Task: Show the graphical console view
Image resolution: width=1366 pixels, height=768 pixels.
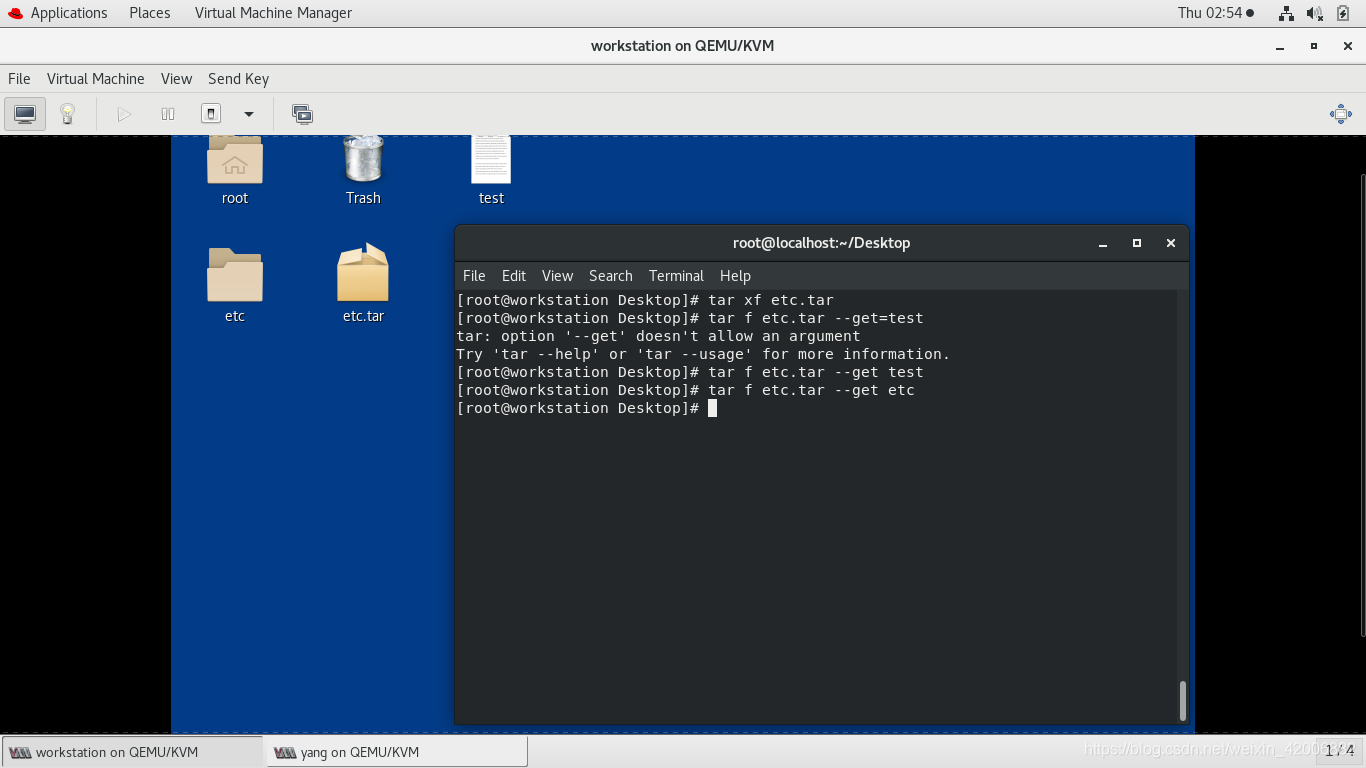Action: pos(25,114)
